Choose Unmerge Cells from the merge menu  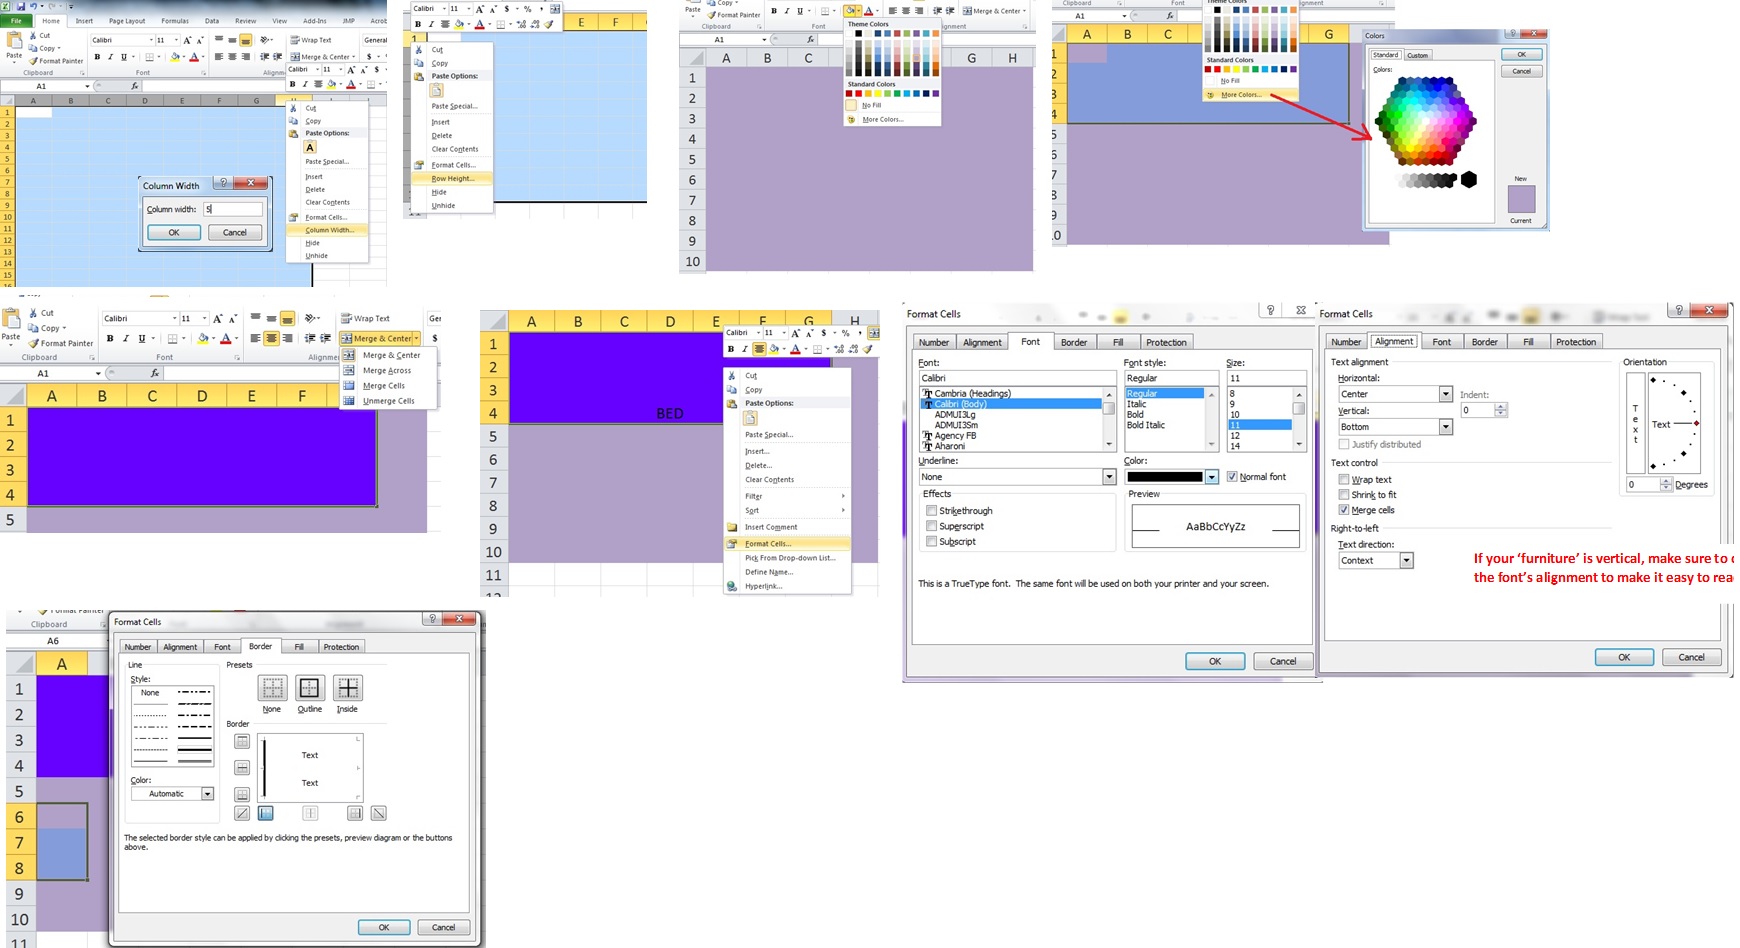[x=388, y=401]
